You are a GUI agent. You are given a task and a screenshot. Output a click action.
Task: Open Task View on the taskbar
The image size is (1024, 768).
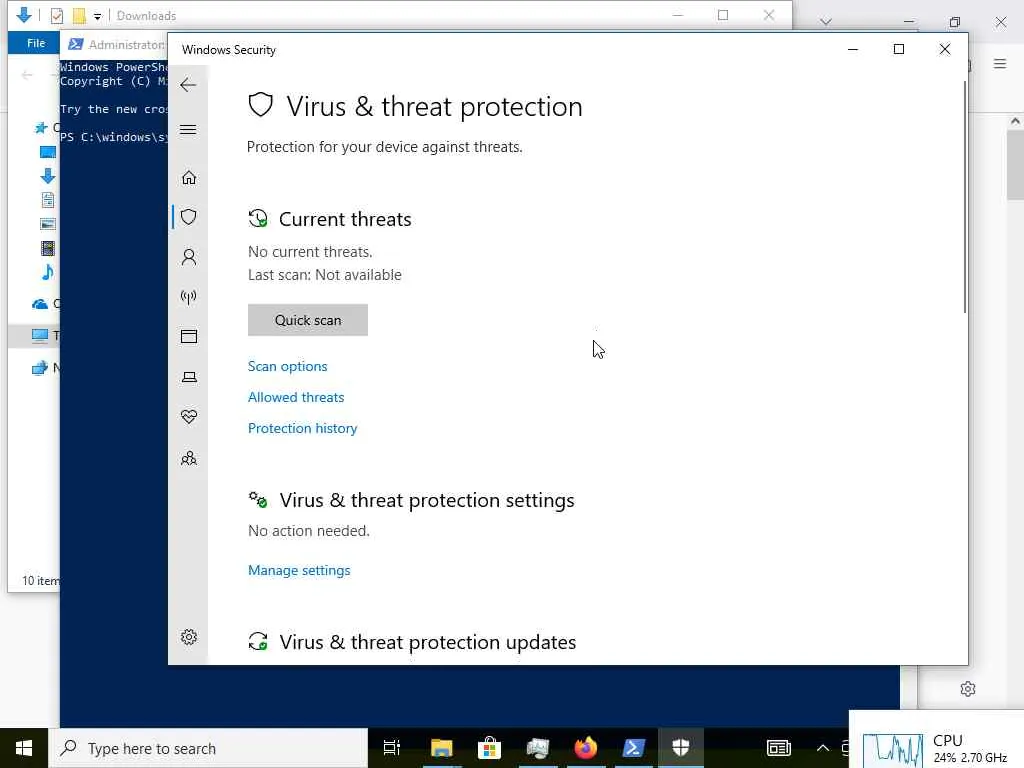pos(392,748)
